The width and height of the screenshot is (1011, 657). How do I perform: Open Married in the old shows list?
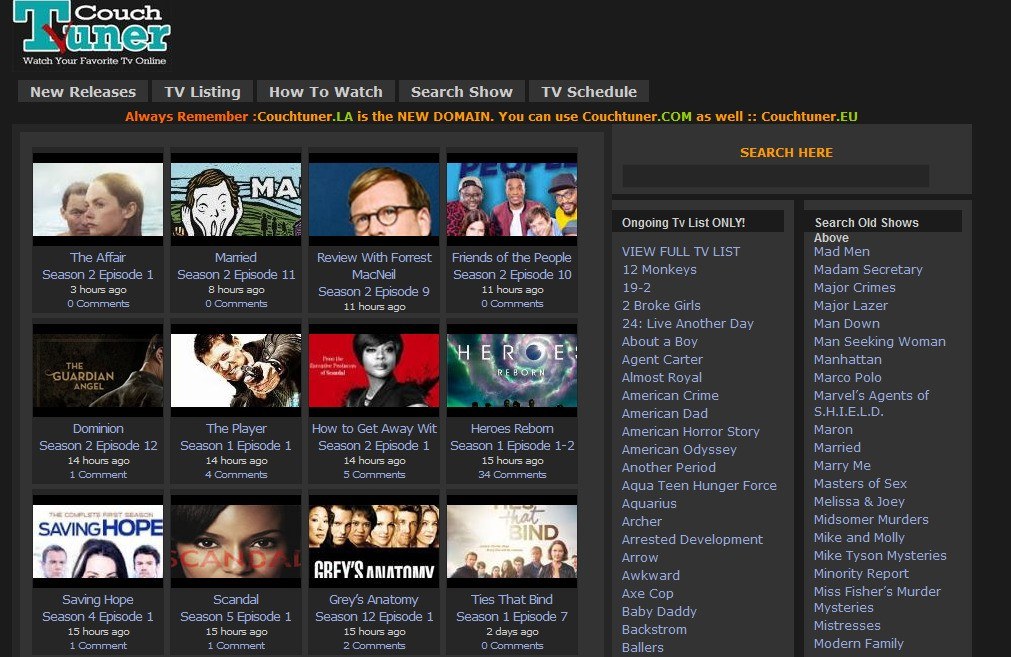click(x=837, y=447)
